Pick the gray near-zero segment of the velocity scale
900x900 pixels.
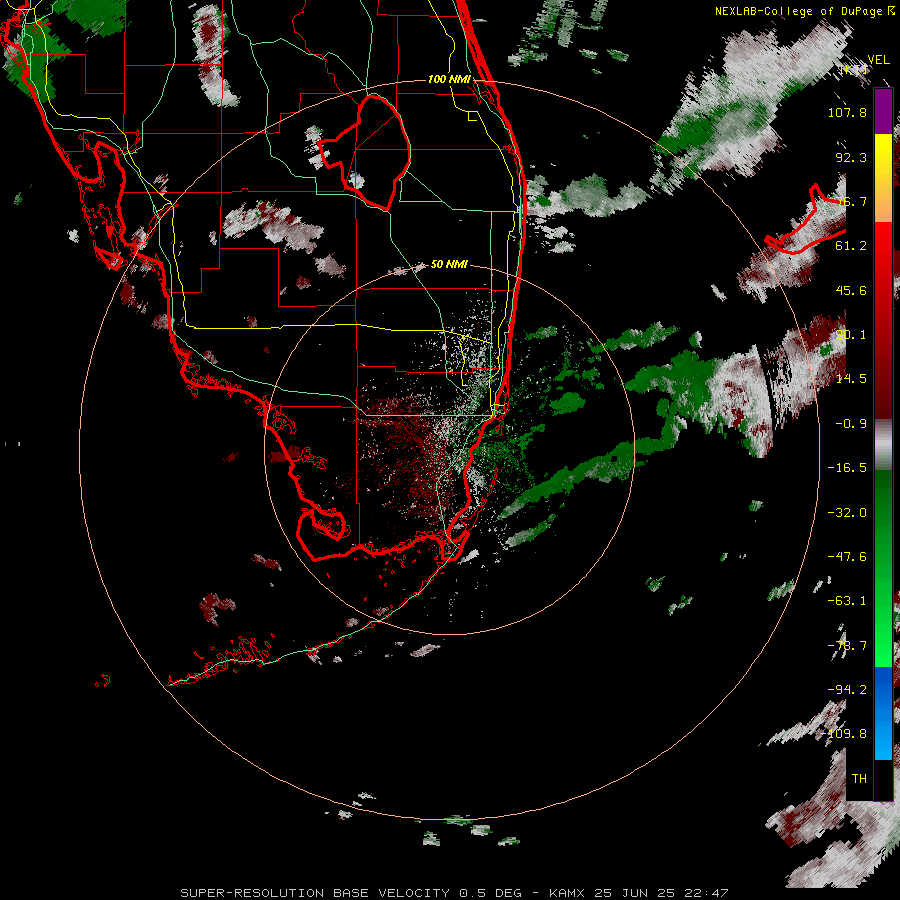pyautogui.click(x=883, y=445)
